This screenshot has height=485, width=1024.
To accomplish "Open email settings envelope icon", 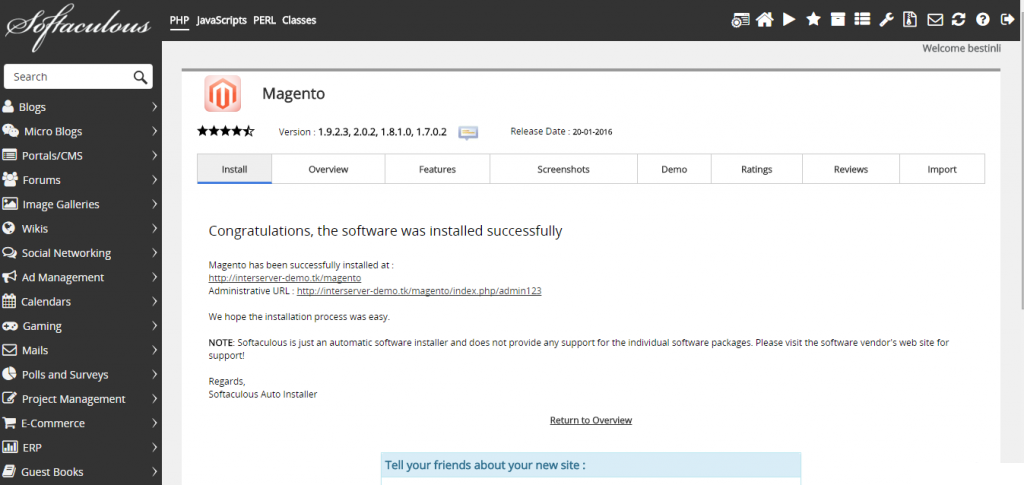I will [x=935, y=20].
